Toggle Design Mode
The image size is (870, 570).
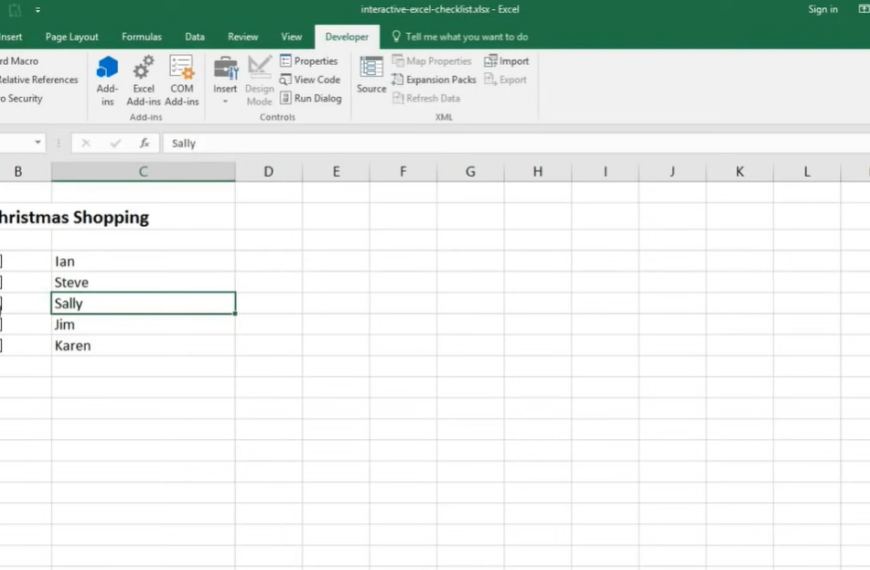tap(259, 81)
